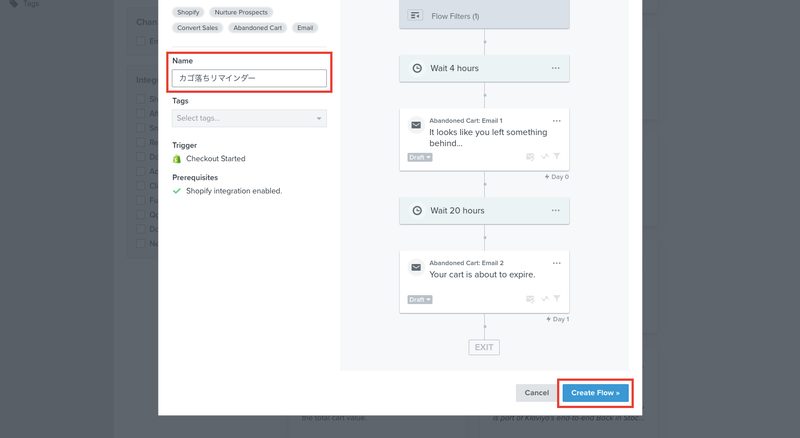
Task: Click the clock icon of Wait 20 hours
Action: pos(417,210)
